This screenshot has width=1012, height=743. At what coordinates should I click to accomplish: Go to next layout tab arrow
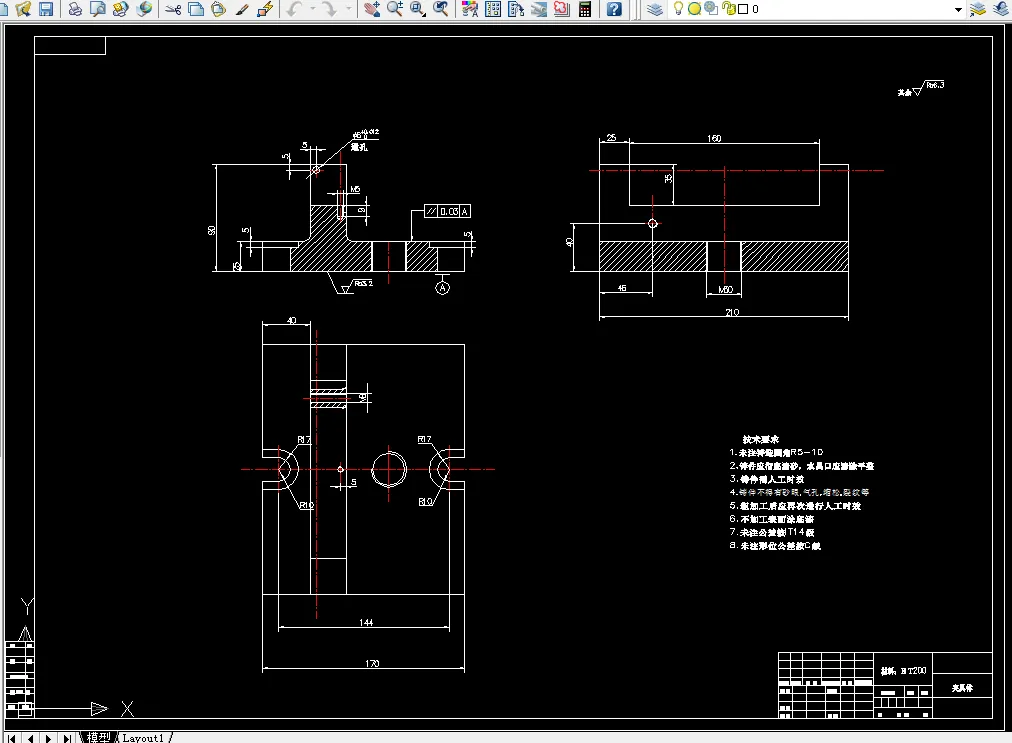tap(48, 738)
